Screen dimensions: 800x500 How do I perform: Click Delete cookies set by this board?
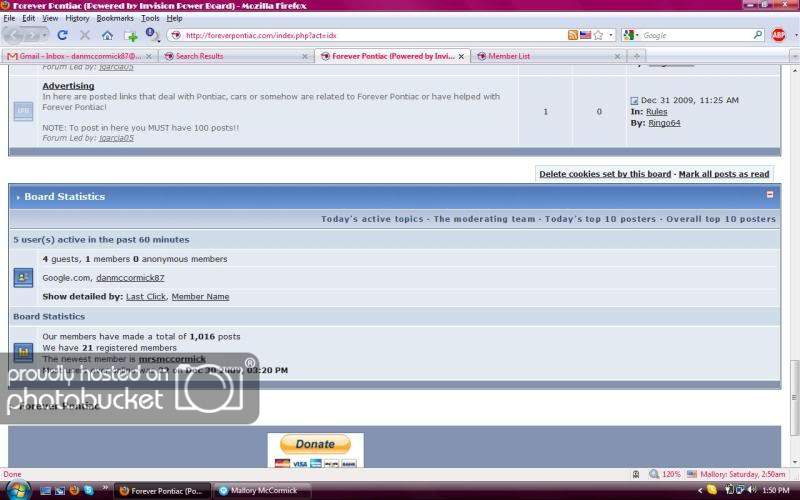pyautogui.click(x=605, y=174)
